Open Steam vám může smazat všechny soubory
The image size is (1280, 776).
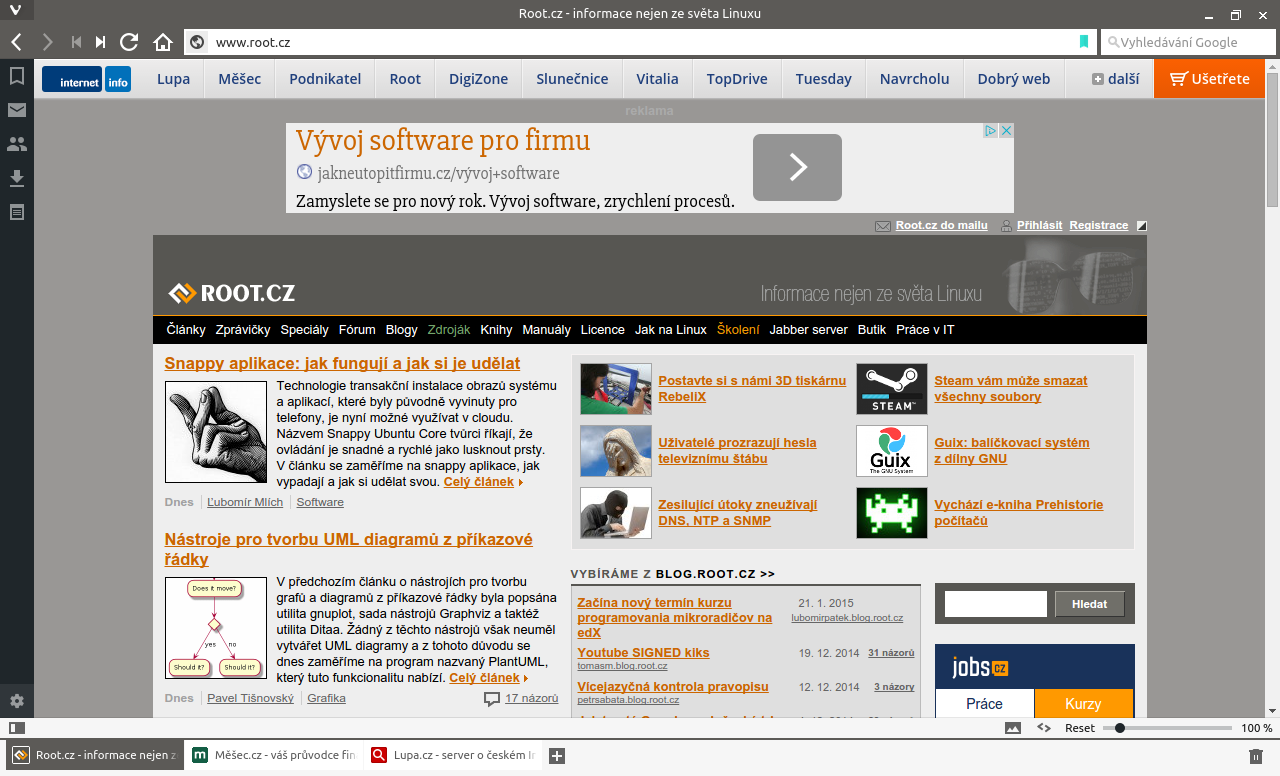pos(1011,389)
